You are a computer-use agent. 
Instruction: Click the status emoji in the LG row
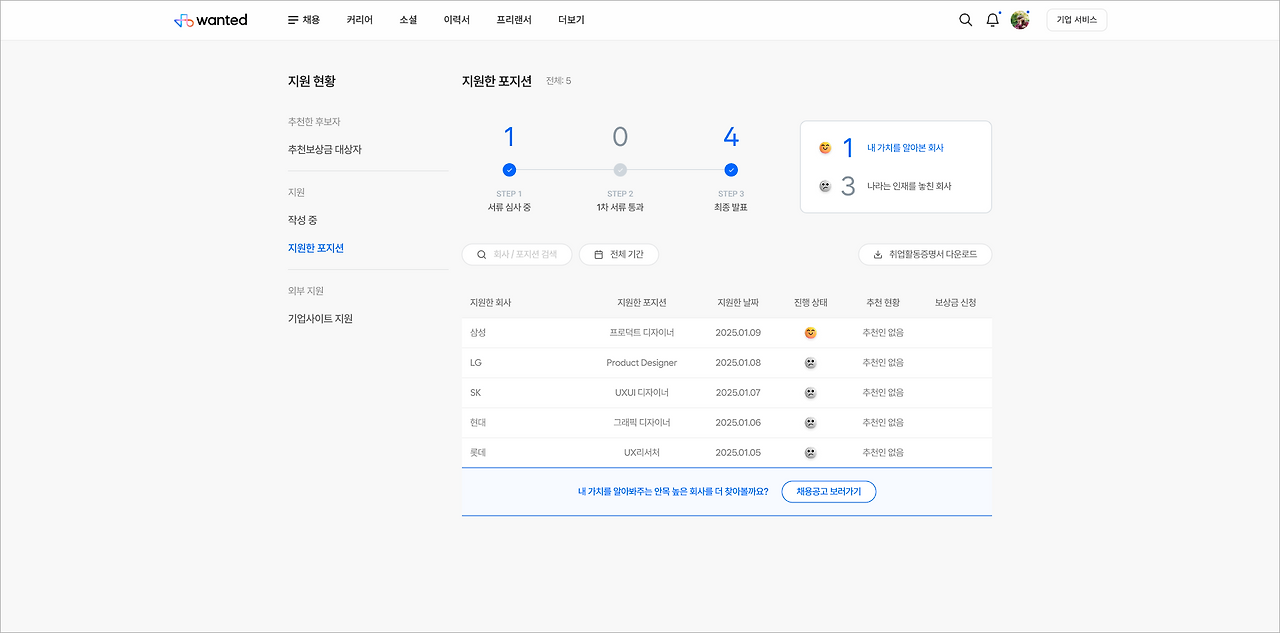[810, 363]
